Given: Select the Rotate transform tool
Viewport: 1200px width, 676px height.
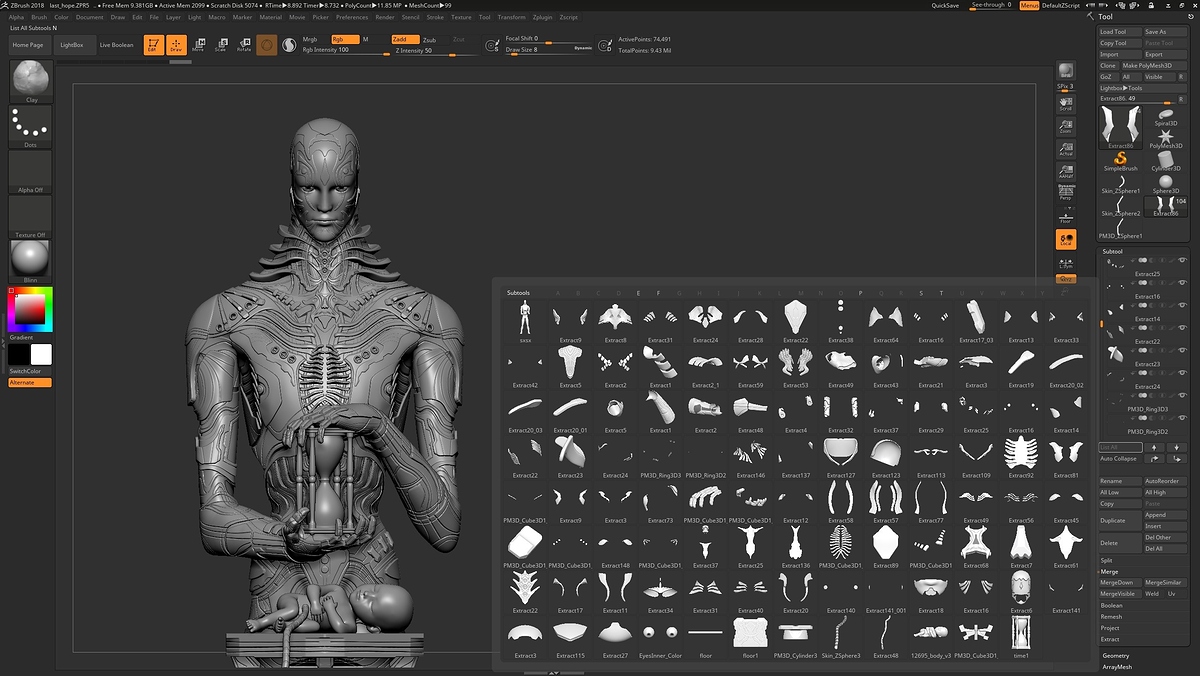Looking at the screenshot, I should pos(244,45).
